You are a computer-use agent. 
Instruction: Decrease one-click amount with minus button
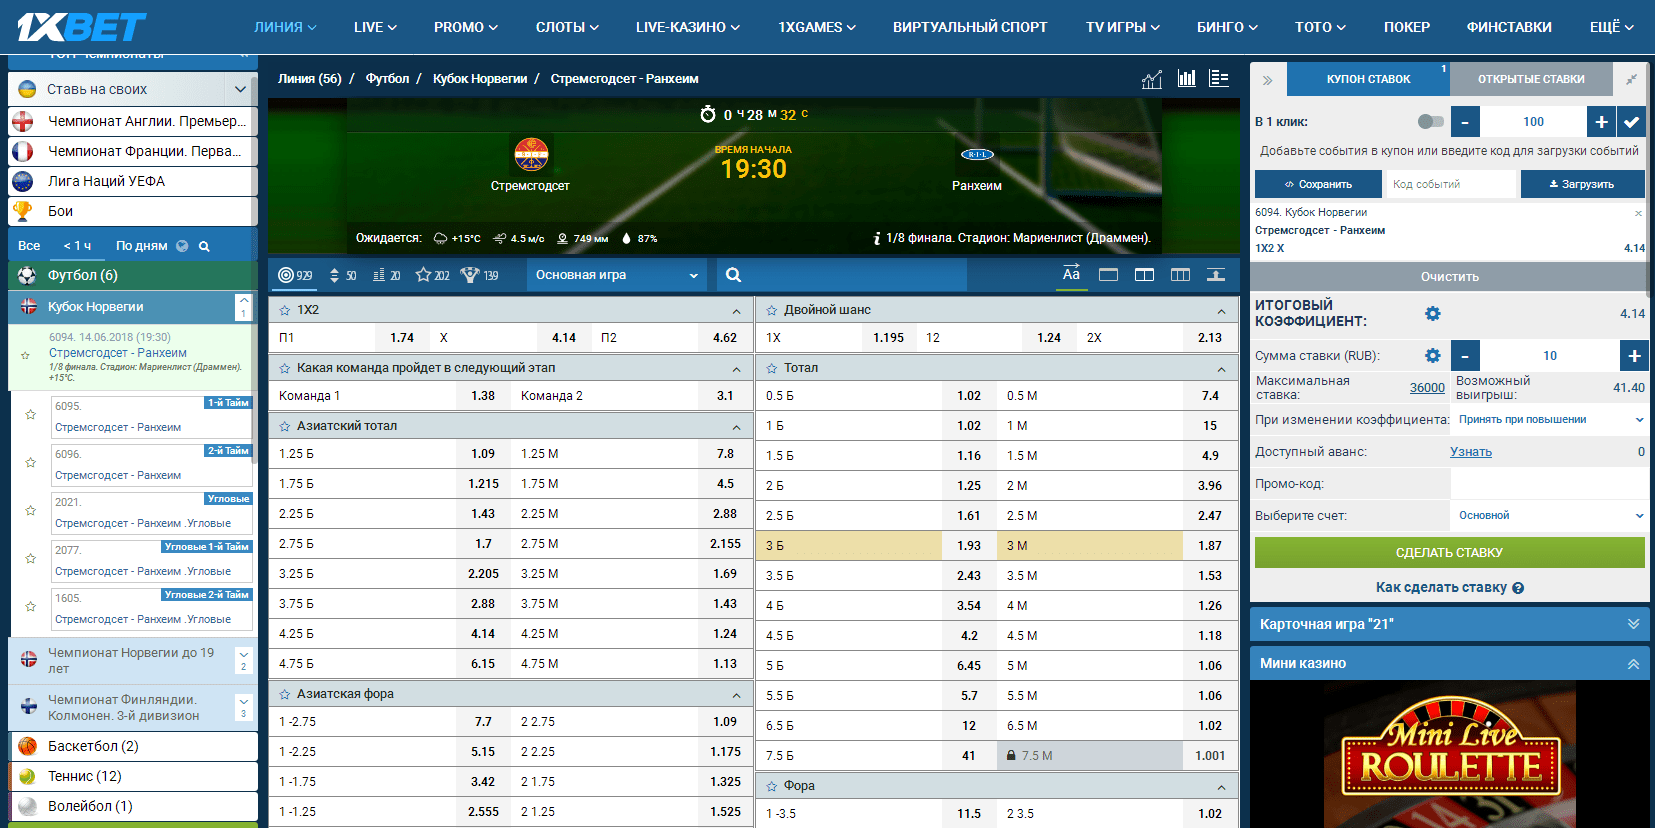1465,122
